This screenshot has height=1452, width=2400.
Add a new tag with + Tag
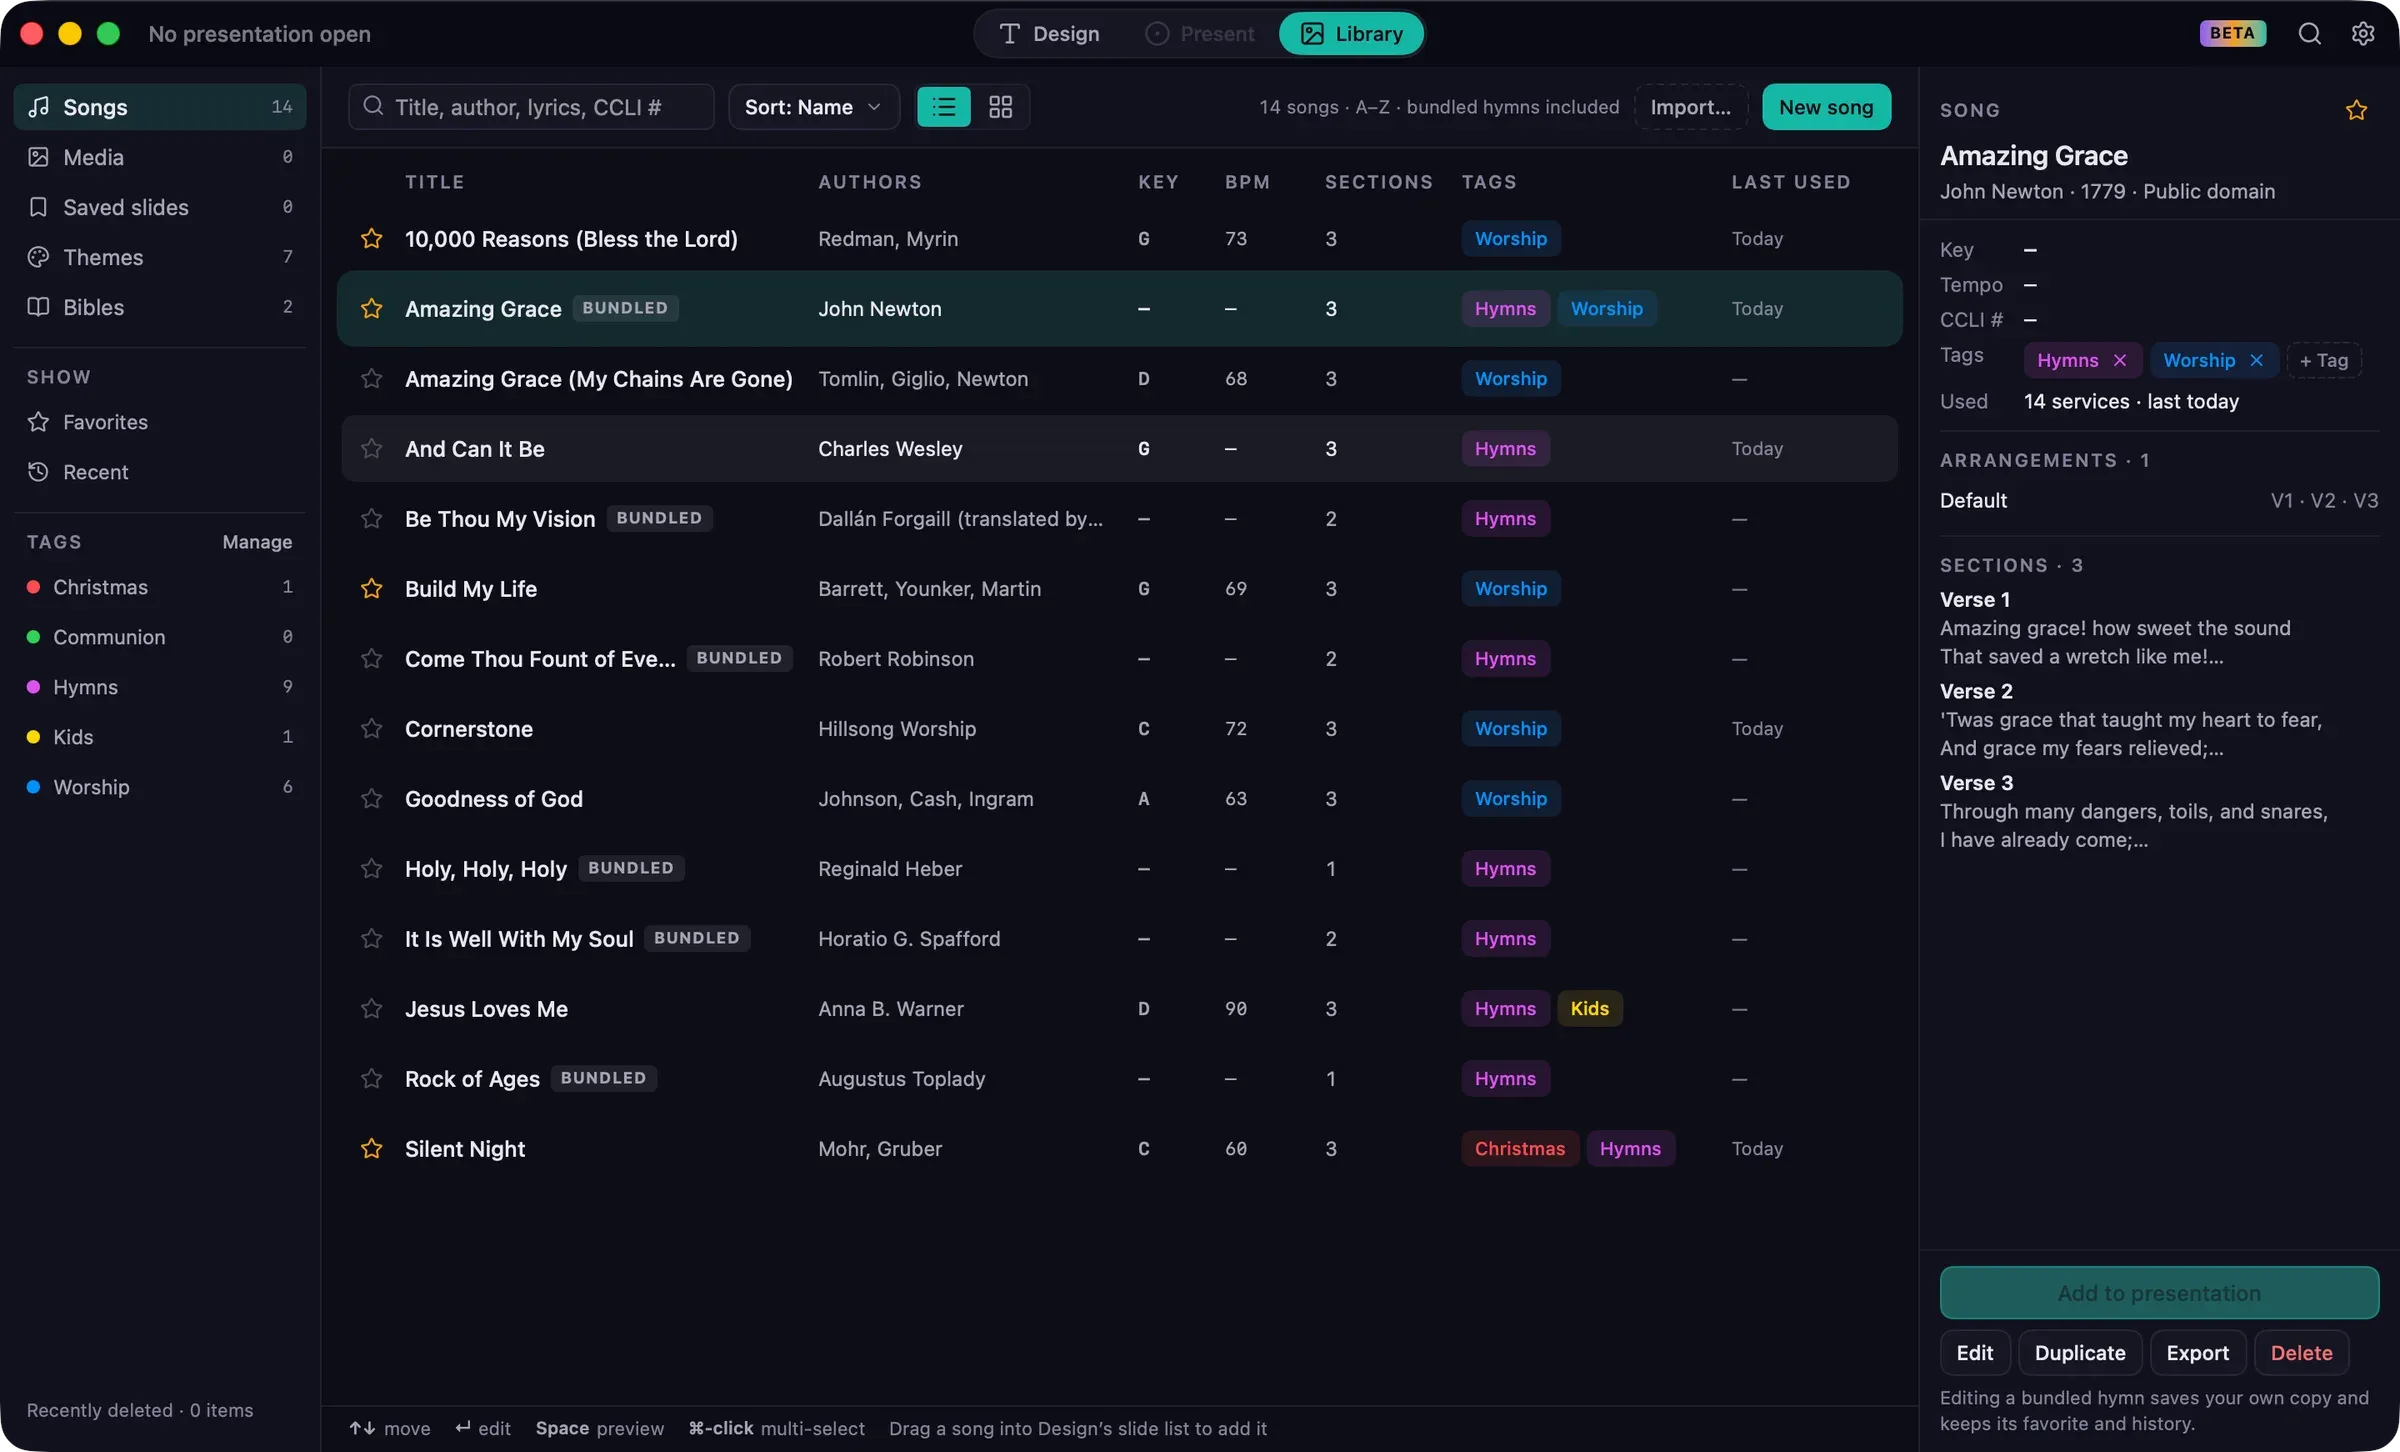[2323, 361]
